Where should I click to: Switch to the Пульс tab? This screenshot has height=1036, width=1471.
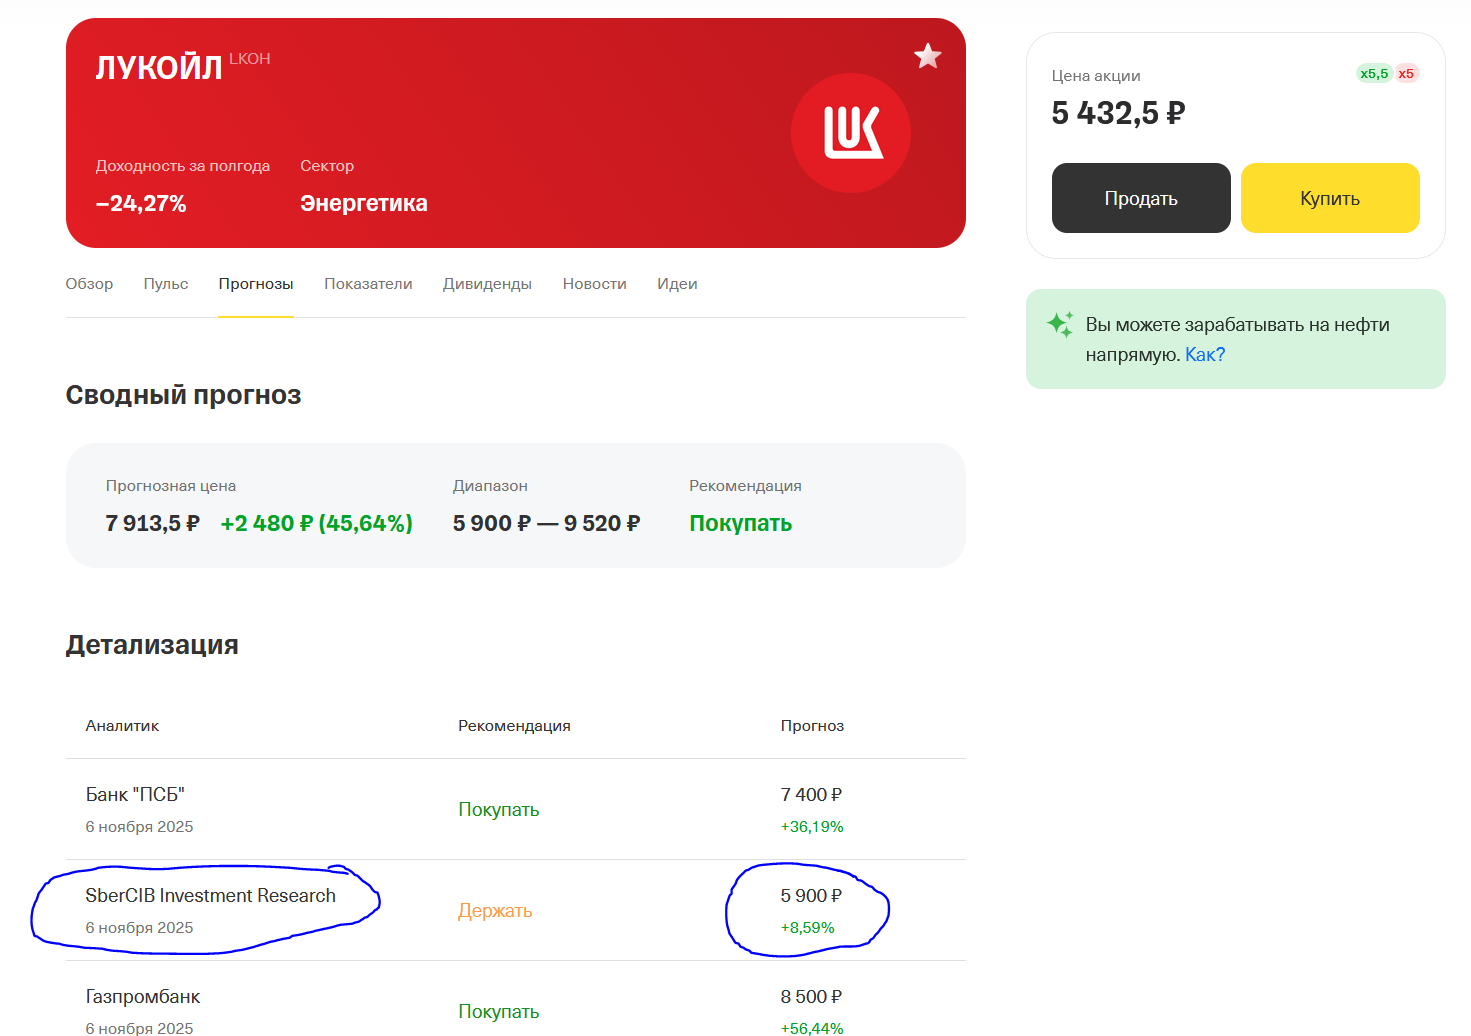pyautogui.click(x=166, y=284)
